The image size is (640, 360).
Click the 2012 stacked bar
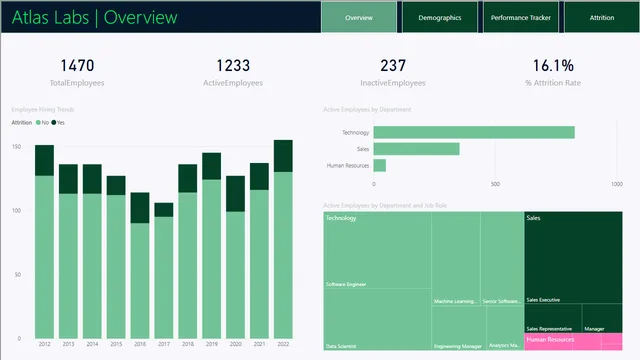coord(44,242)
